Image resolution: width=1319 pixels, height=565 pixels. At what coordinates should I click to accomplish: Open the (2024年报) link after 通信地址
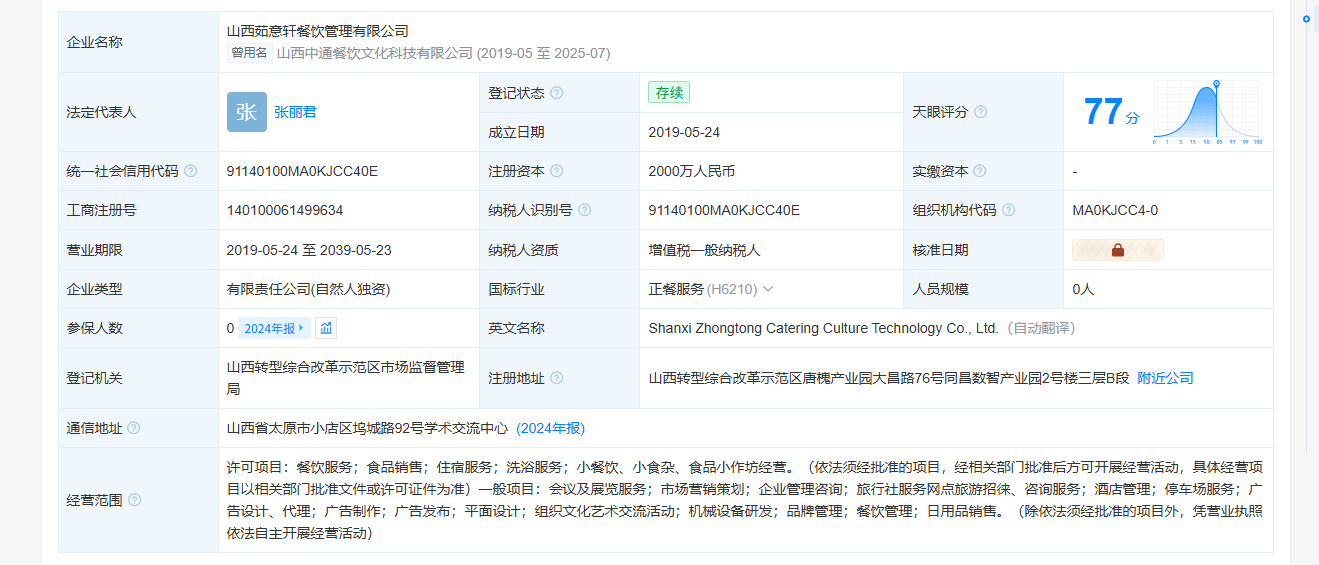(551, 428)
